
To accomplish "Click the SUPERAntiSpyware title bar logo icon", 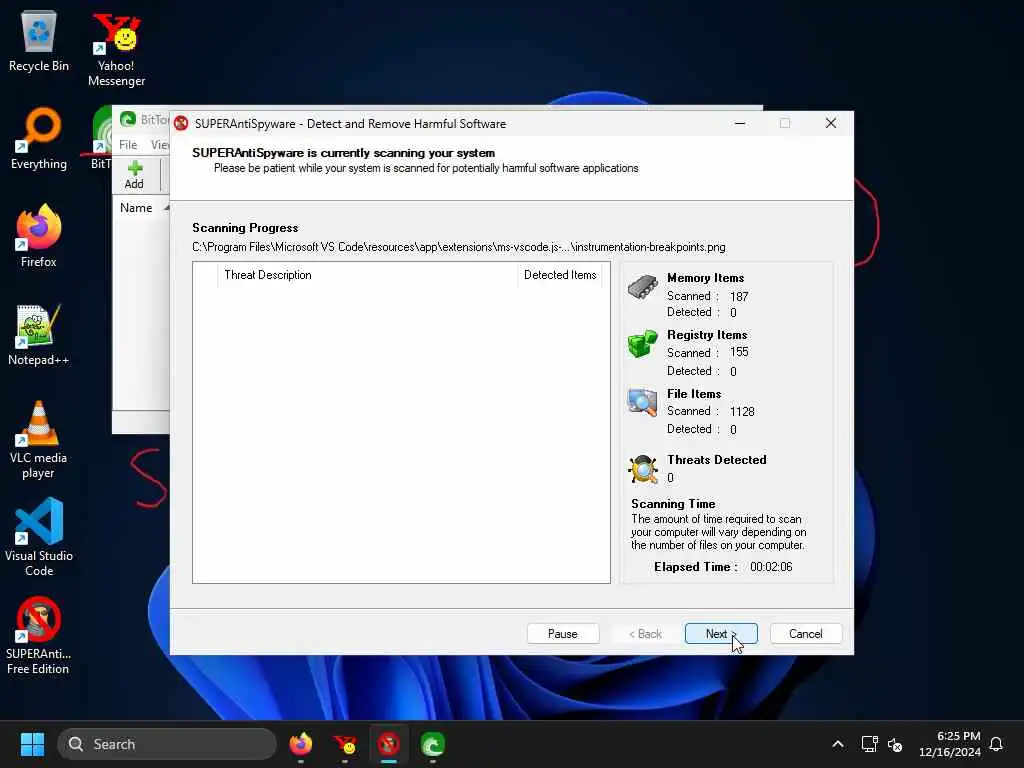I will pyautogui.click(x=182, y=123).
